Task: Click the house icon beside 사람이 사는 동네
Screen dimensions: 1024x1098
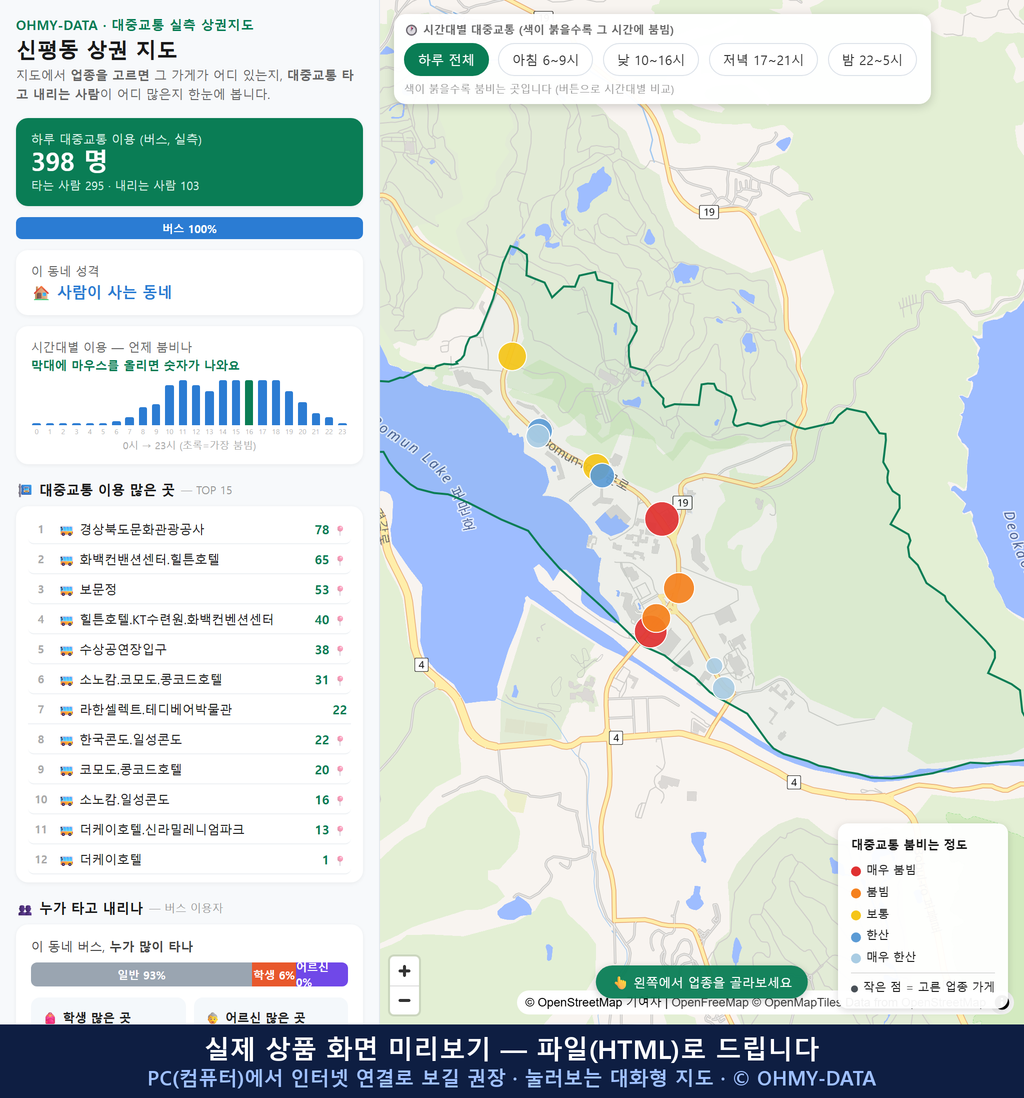Action: pos(41,293)
